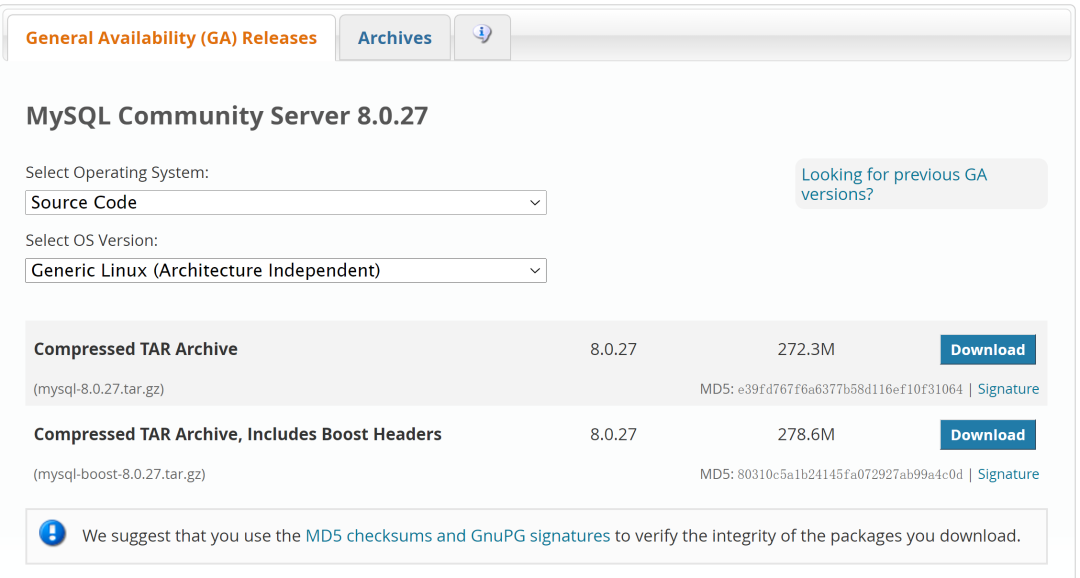Open Signature link for mysql-boost-8.0.27.tar.gz

click(1008, 474)
